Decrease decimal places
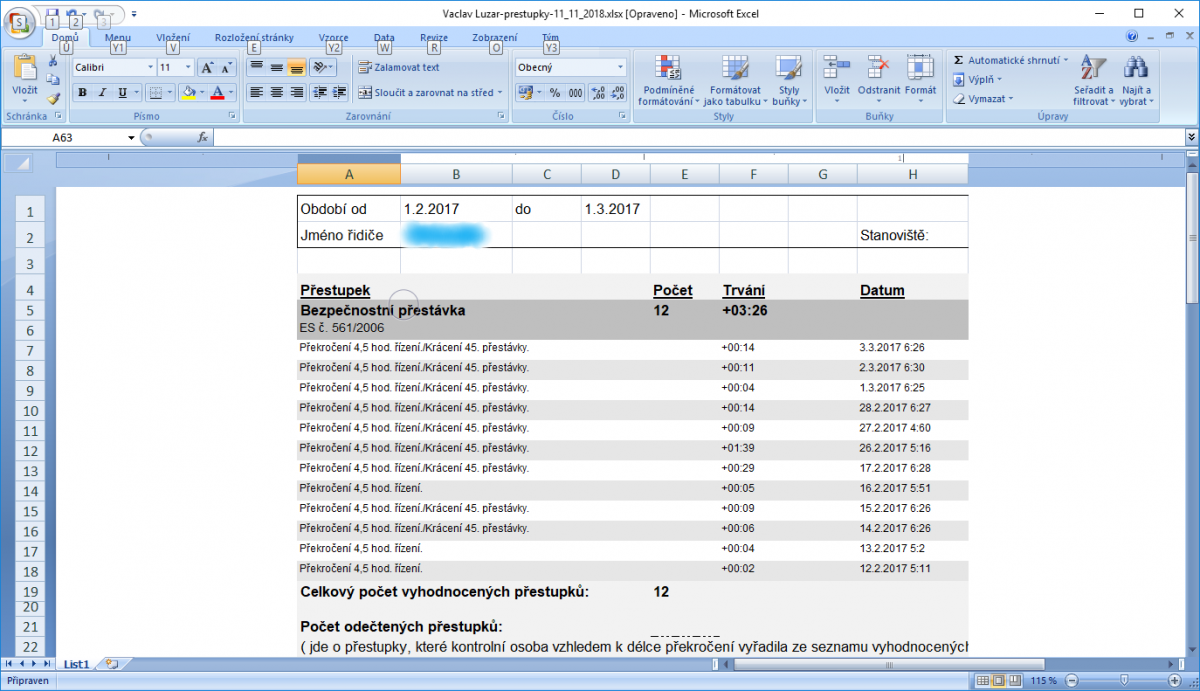 pos(617,92)
